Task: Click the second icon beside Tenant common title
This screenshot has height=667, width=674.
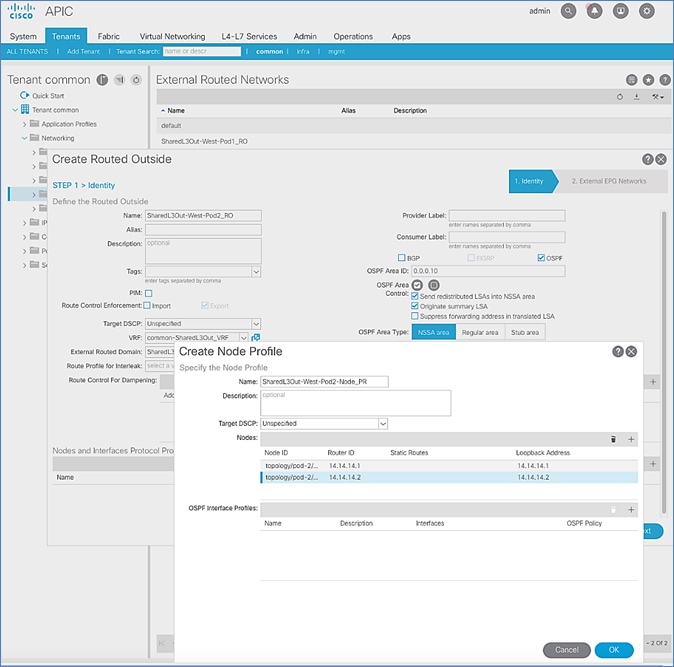Action: (x=119, y=80)
